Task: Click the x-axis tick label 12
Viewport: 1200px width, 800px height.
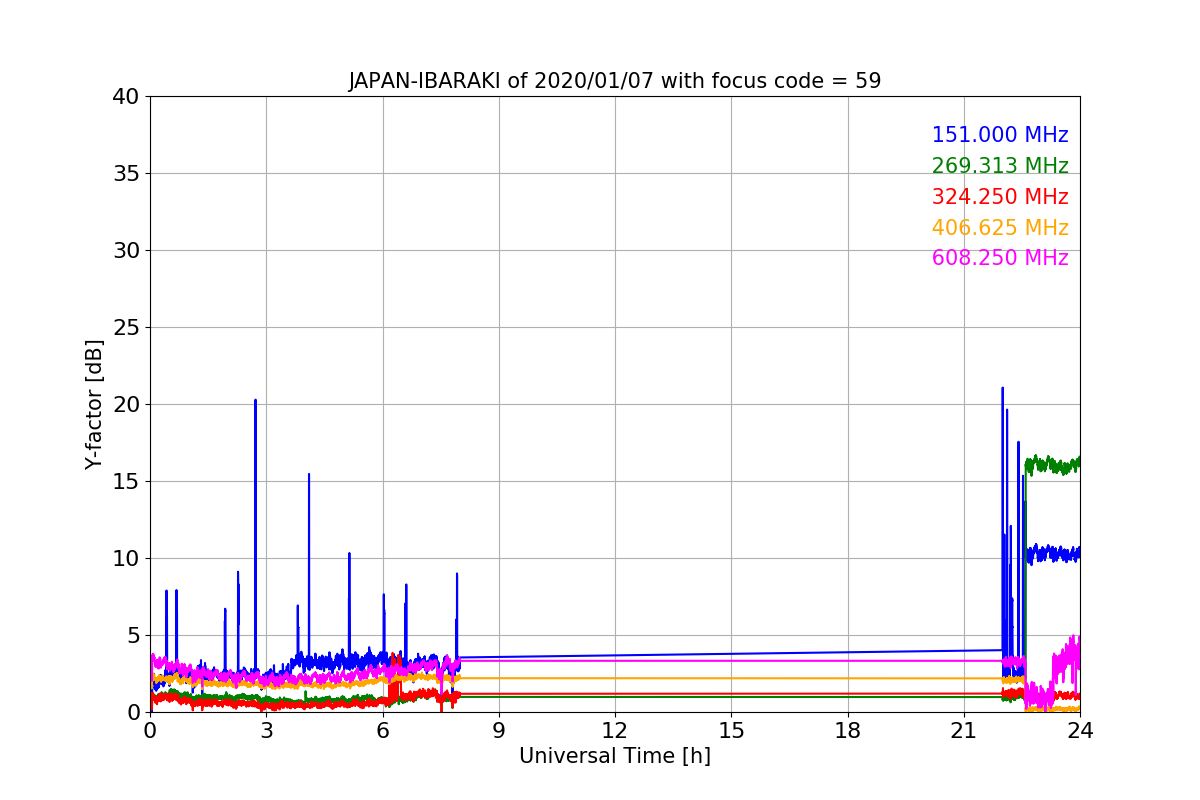Action: pos(615,730)
